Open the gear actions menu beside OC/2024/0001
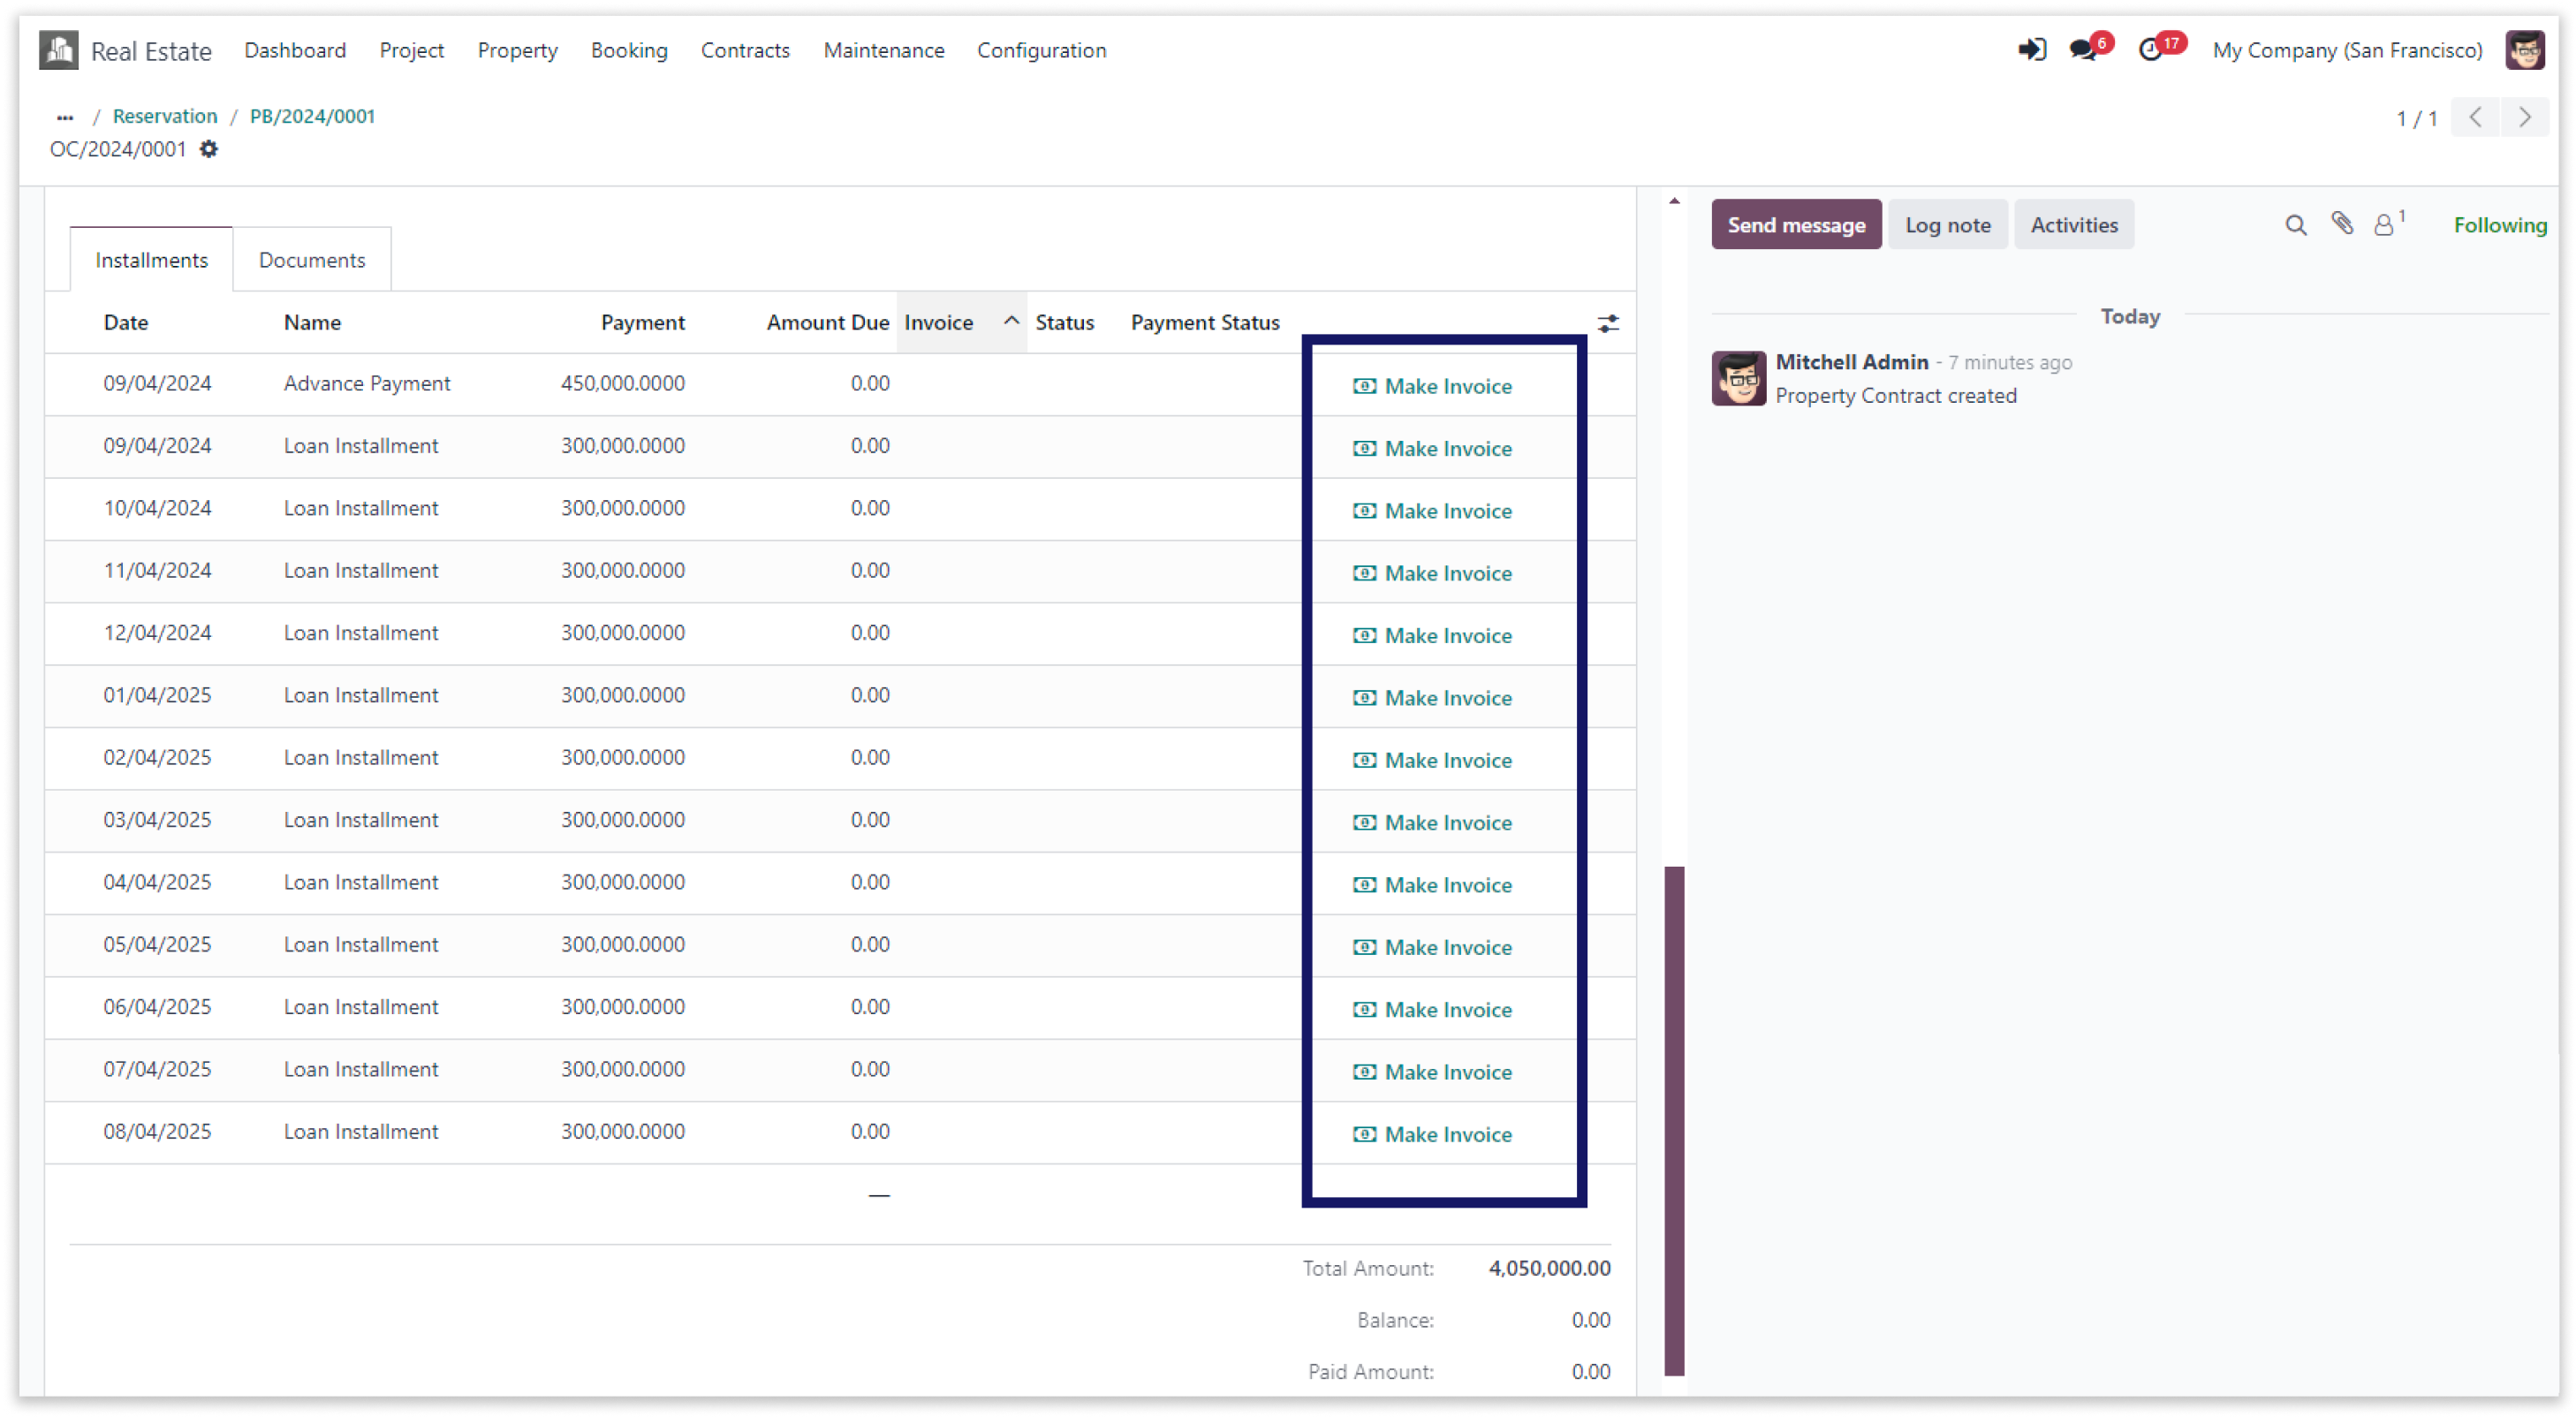Viewport: 2576px width, 1417px height. (x=208, y=149)
